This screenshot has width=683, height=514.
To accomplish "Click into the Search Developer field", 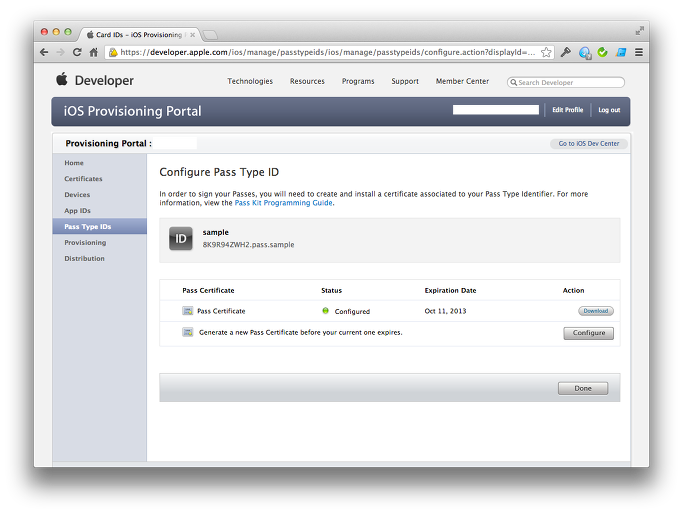I will click(x=566, y=82).
